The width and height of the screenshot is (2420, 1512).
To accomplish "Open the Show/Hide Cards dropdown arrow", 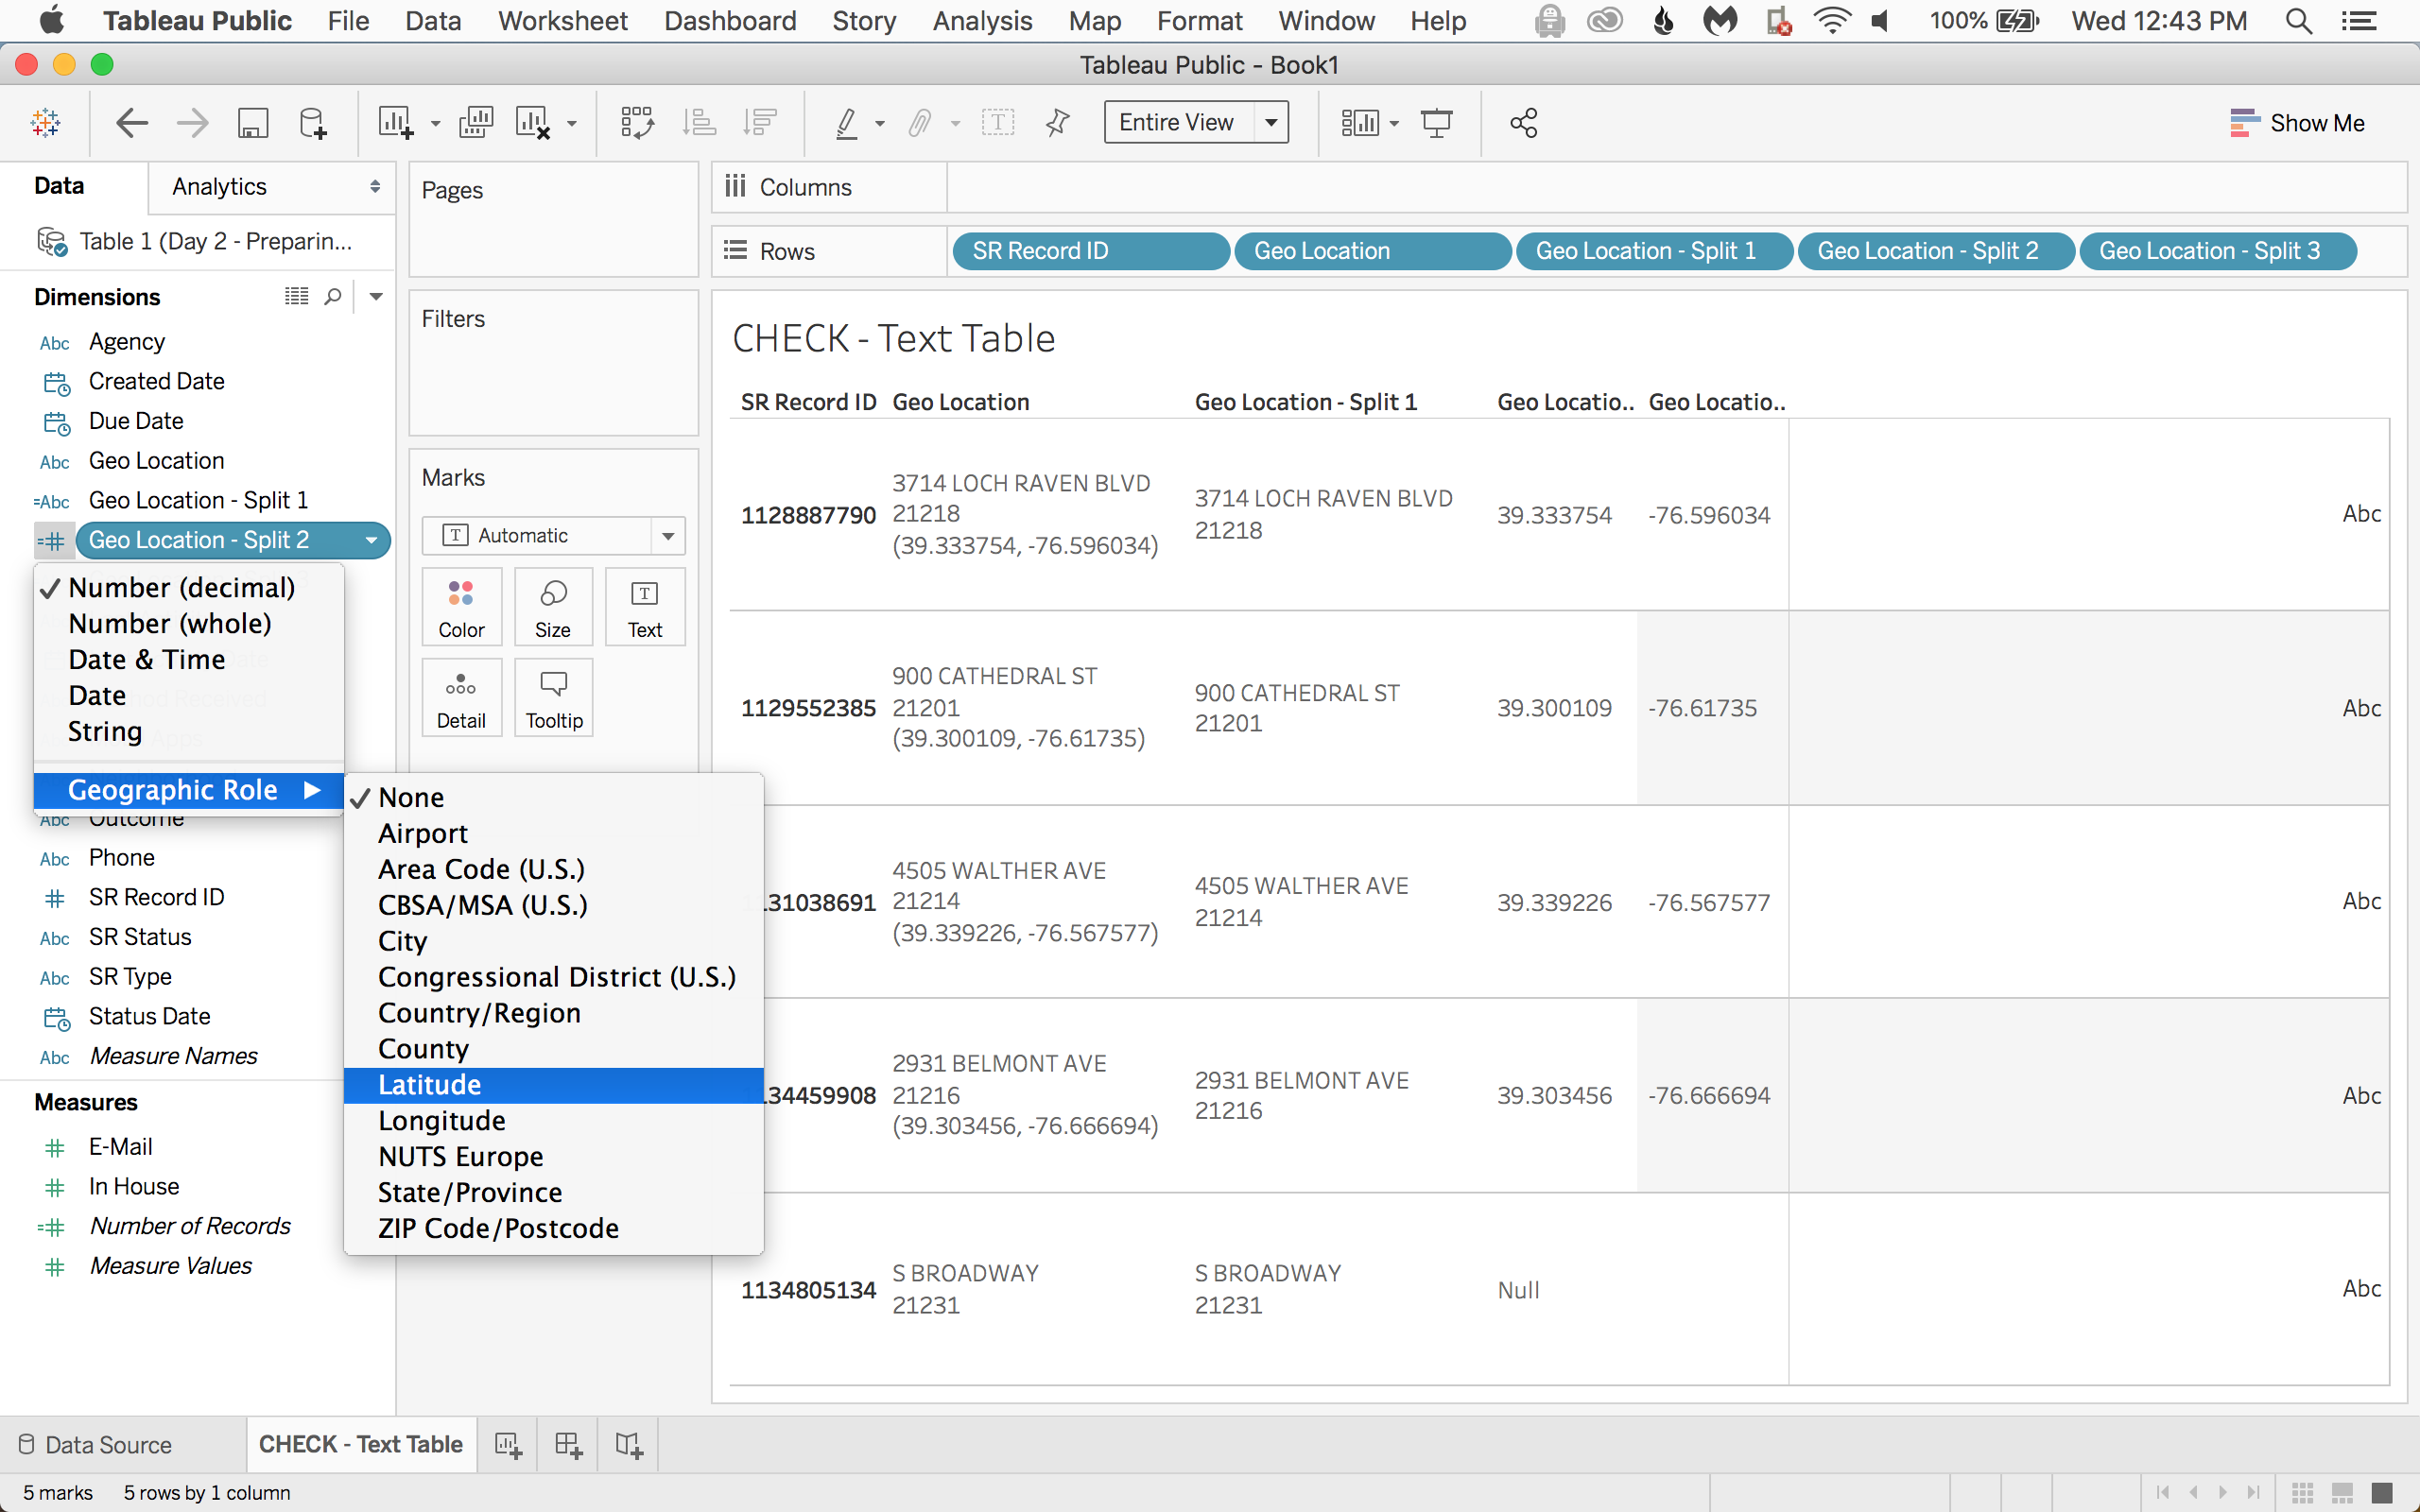I will [x=1394, y=124].
